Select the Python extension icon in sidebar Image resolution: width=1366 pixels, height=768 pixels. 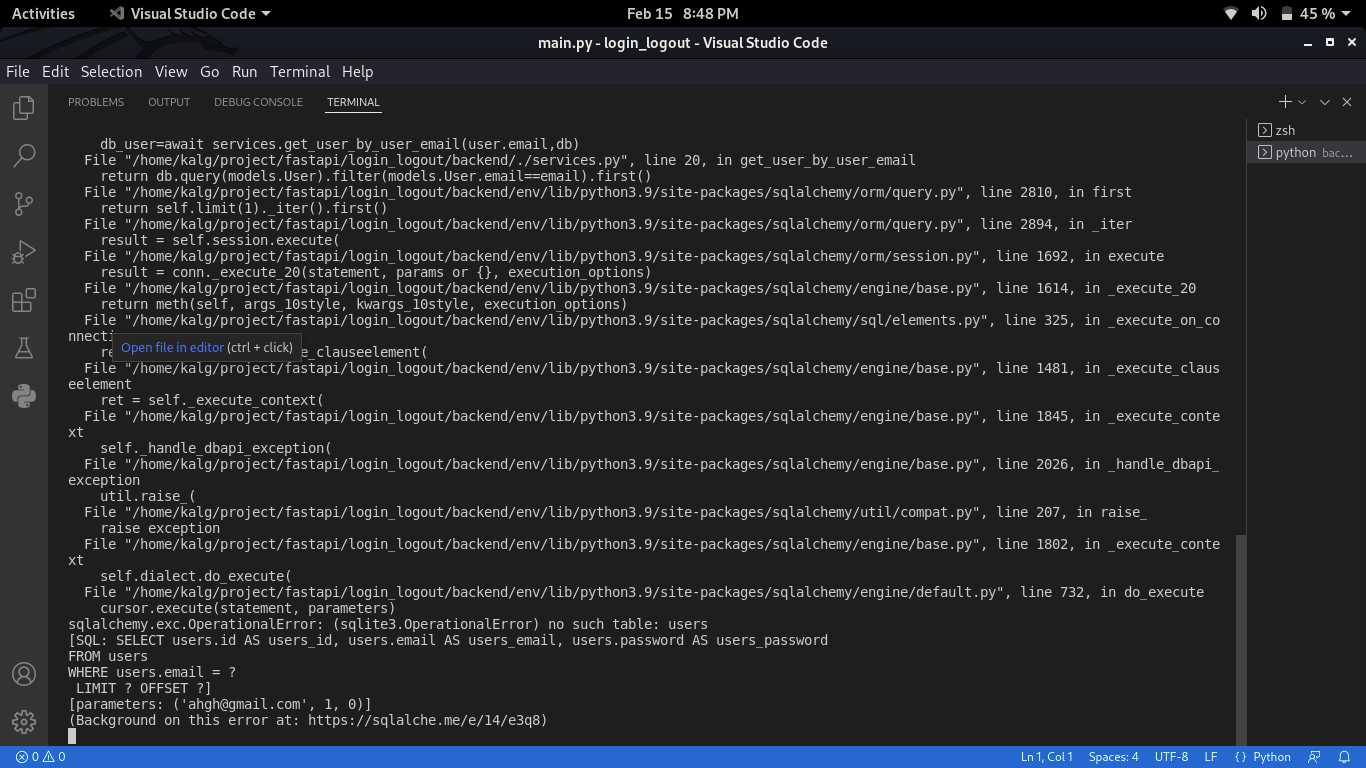pyautogui.click(x=23, y=395)
